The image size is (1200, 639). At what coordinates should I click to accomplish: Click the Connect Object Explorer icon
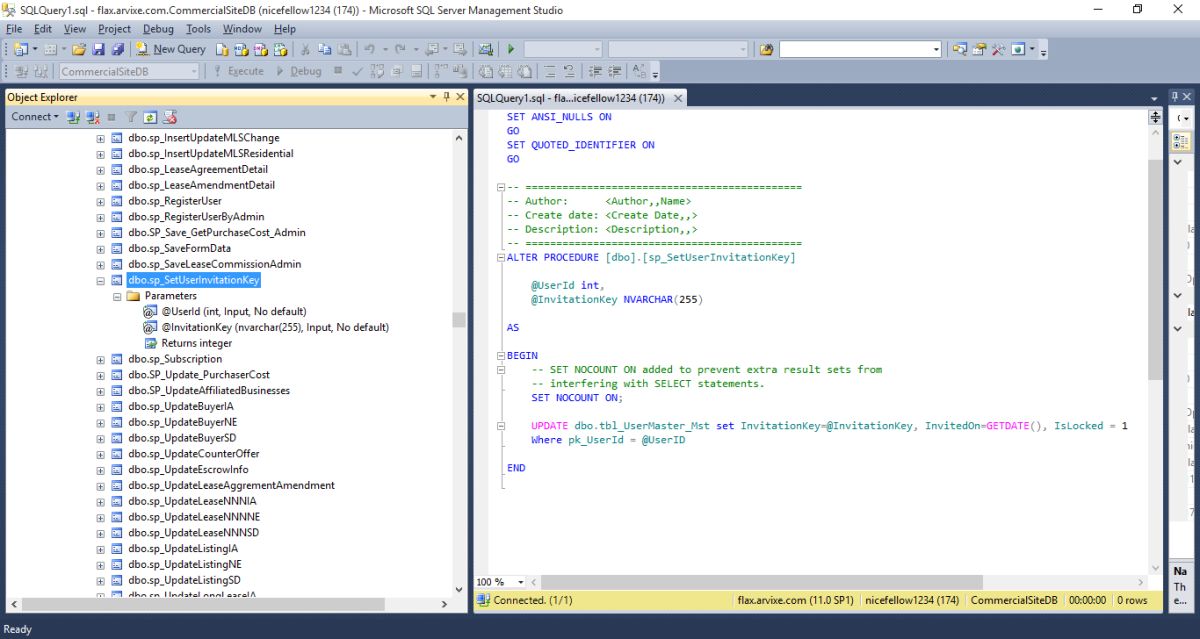coord(73,117)
